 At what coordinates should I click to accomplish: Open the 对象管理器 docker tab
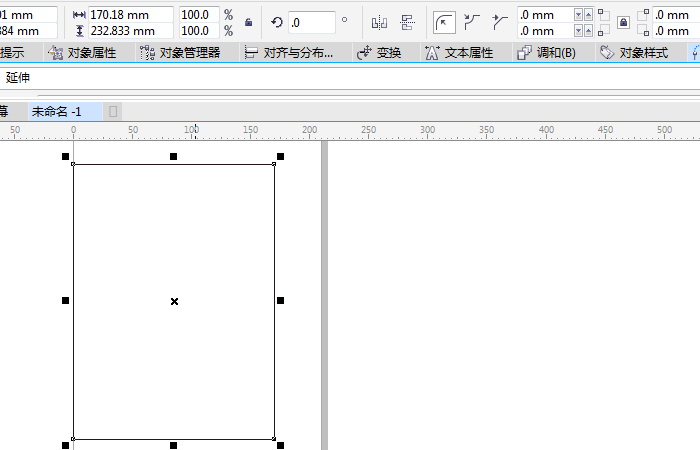click(x=180, y=53)
